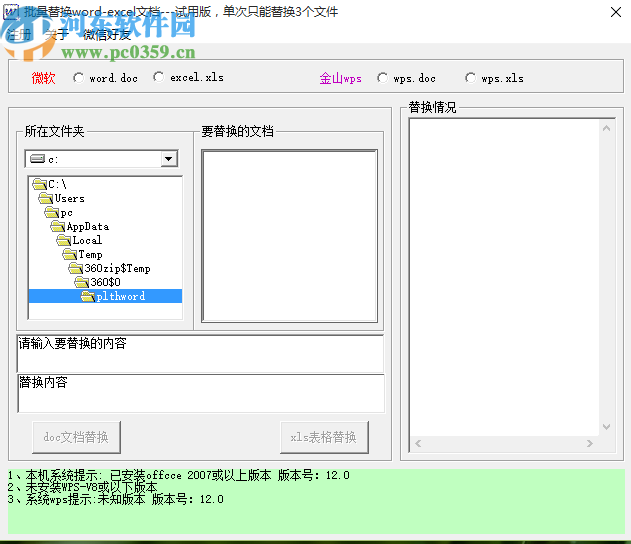This screenshot has width=631, height=544.
Task: Select the Users folder label
Action: click(x=70, y=198)
